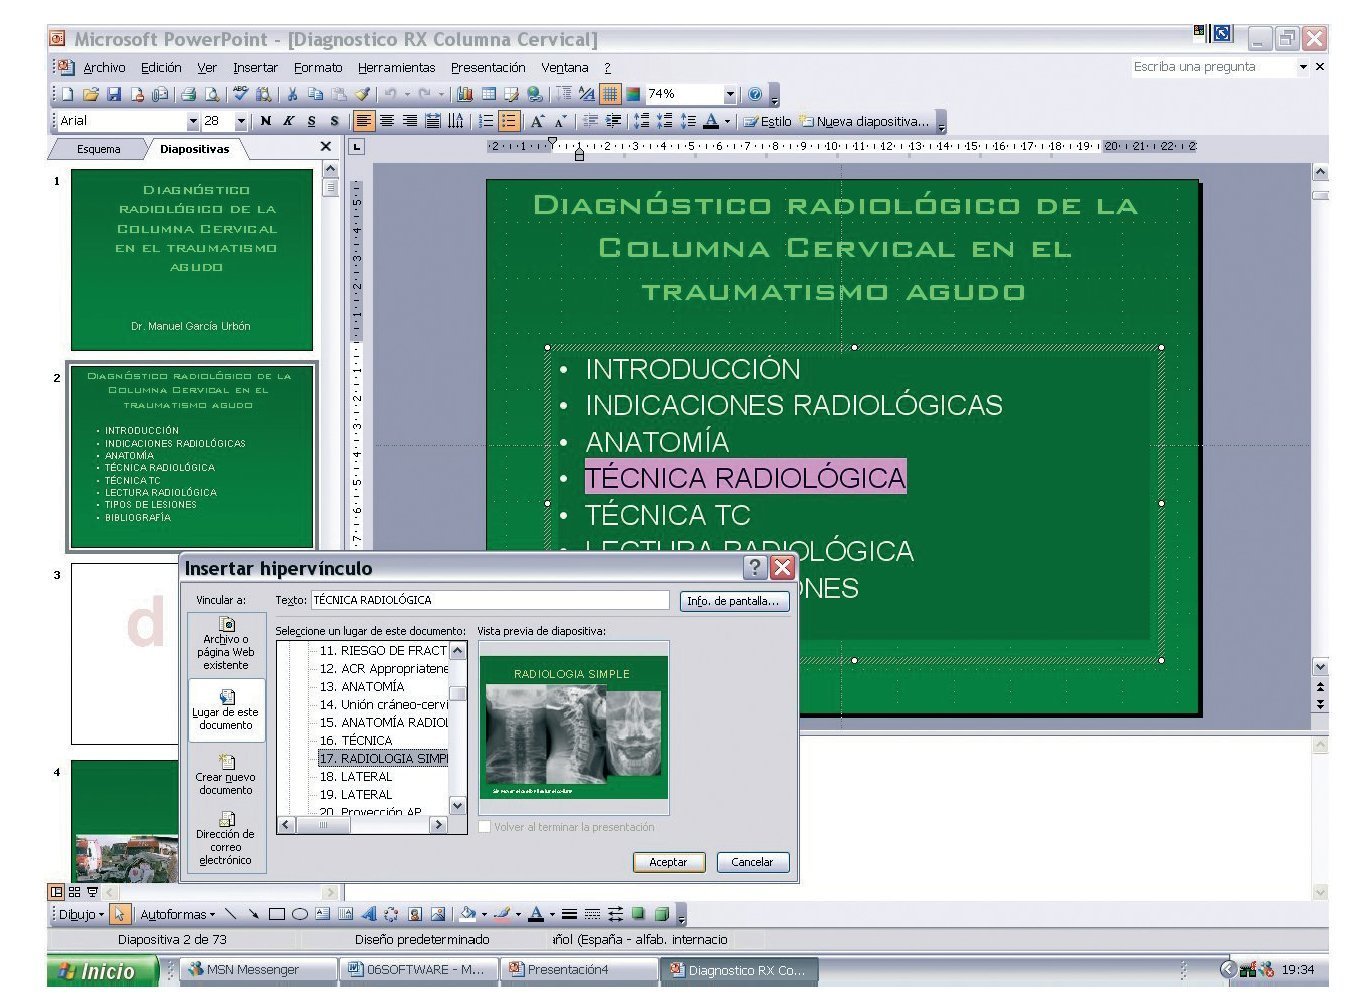Select '18. LATERAL' in slide list
1354x1004 pixels.
366,776
